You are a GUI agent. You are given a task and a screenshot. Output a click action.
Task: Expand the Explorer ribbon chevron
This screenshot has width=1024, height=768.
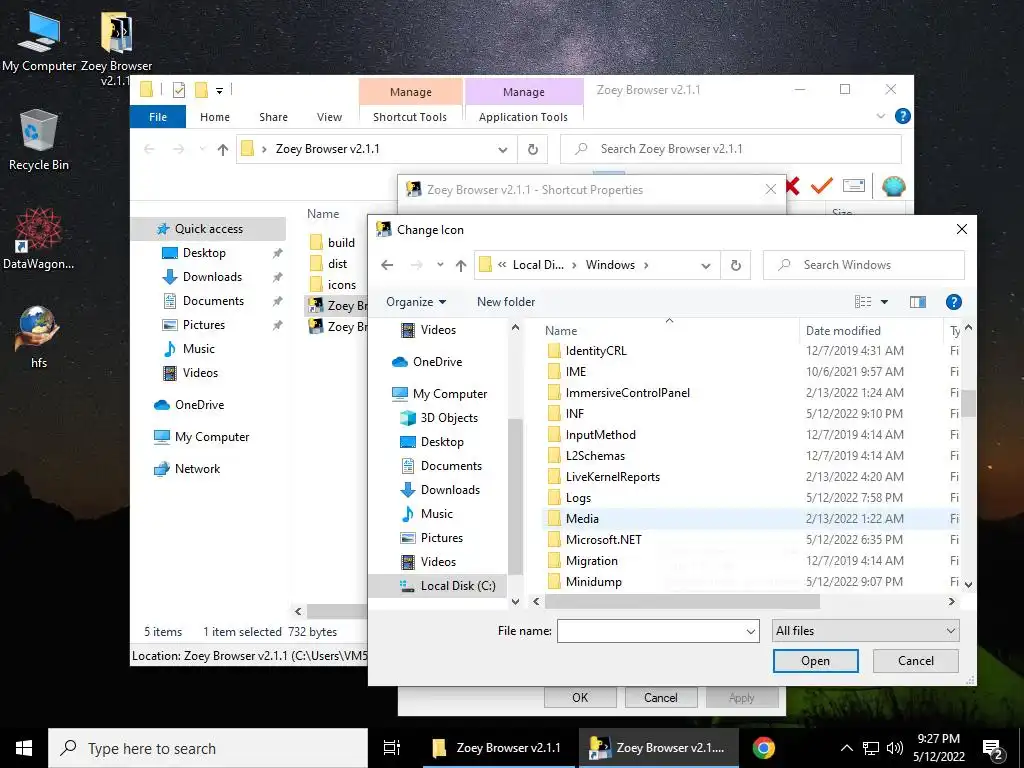[880, 116]
